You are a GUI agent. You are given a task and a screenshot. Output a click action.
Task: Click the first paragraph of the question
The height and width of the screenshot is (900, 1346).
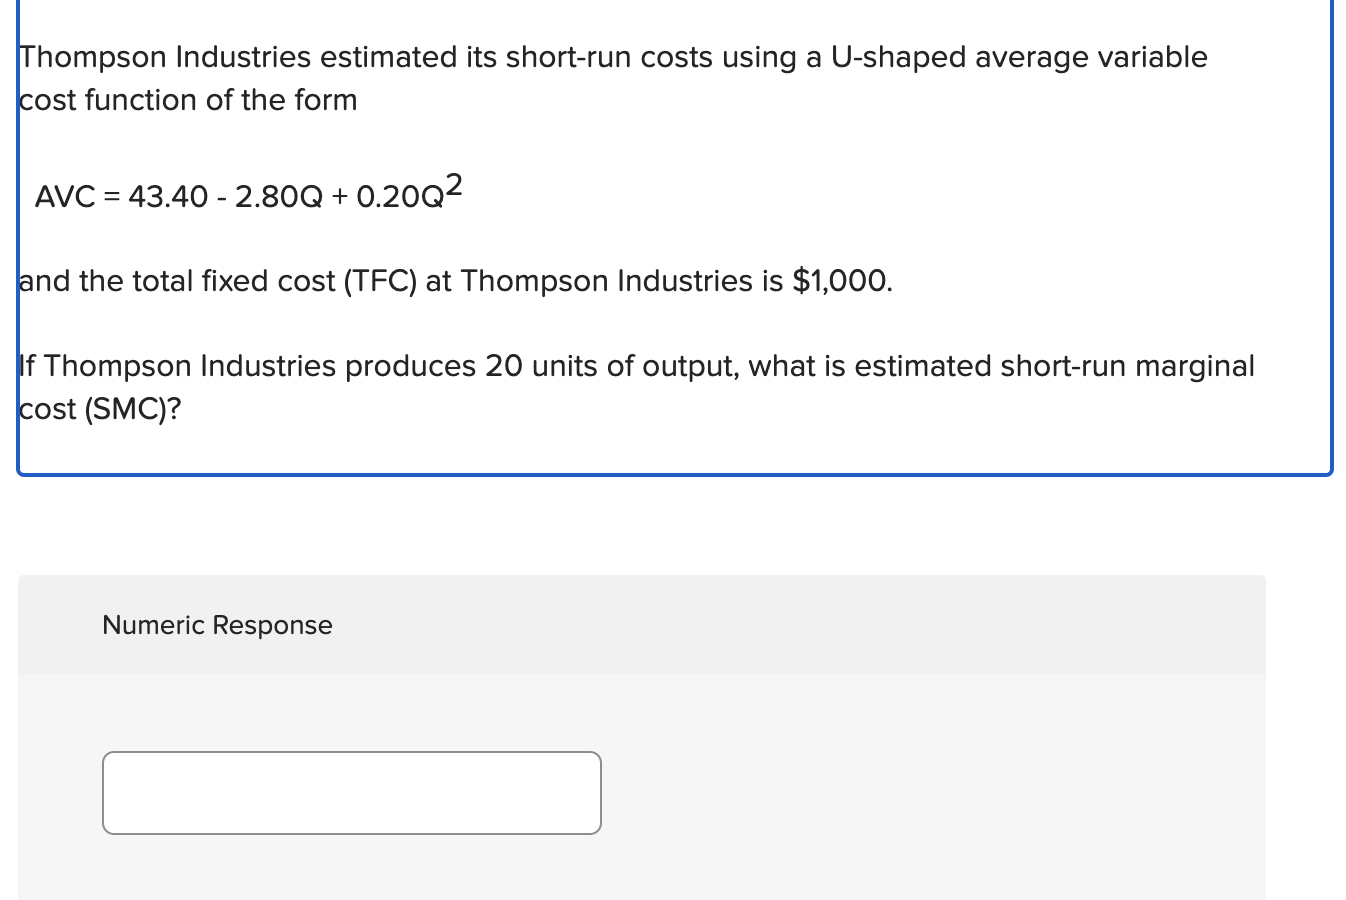click(x=612, y=78)
